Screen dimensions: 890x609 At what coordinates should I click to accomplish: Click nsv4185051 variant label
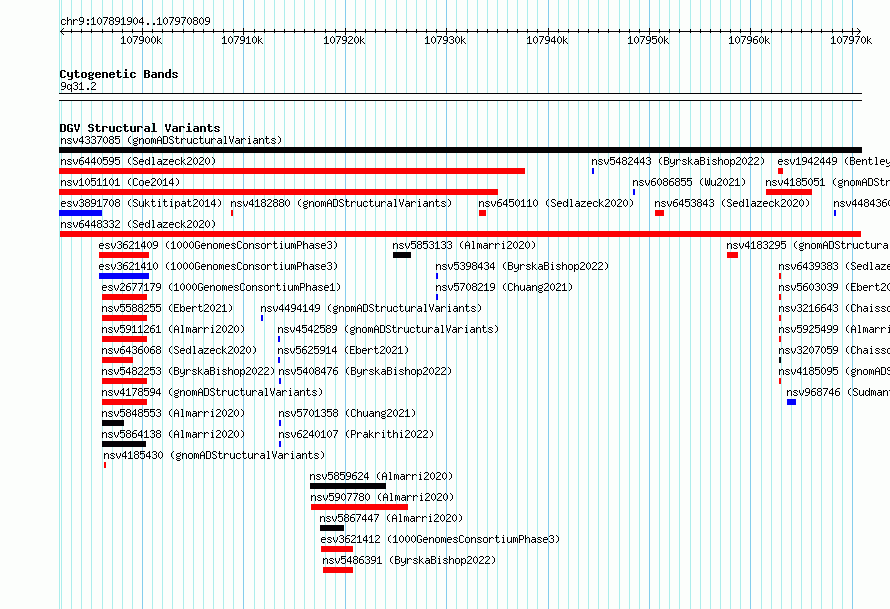(x=827, y=182)
